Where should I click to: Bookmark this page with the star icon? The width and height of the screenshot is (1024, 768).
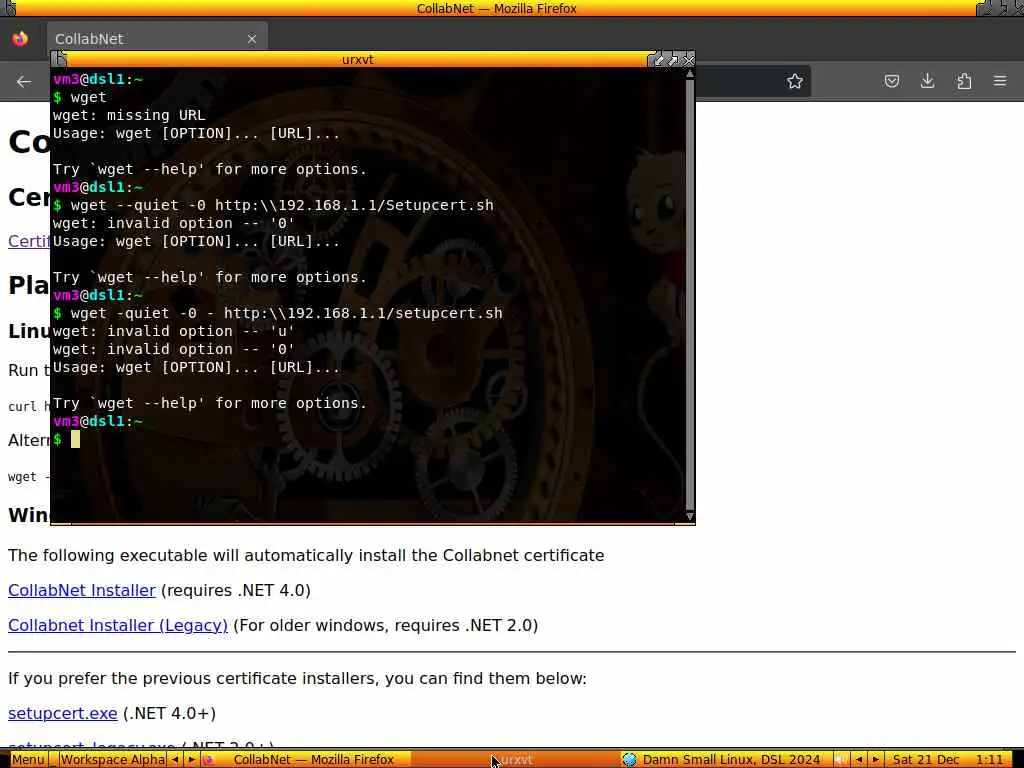click(x=794, y=82)
